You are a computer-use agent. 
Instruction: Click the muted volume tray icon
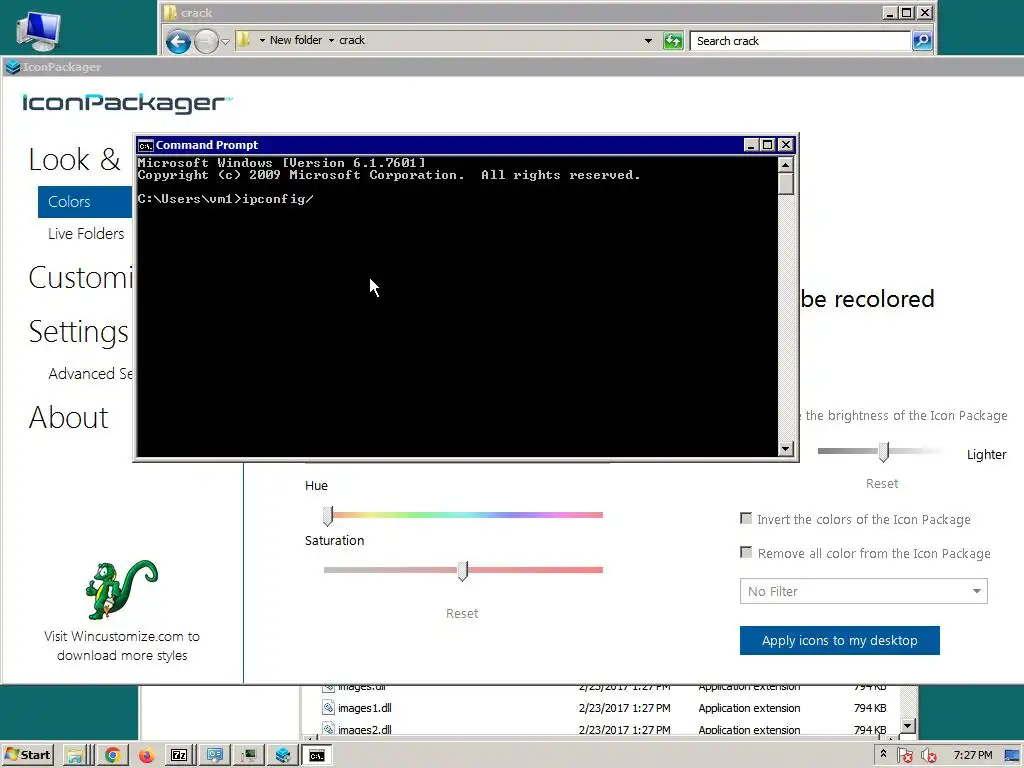[x=929, y=756]
